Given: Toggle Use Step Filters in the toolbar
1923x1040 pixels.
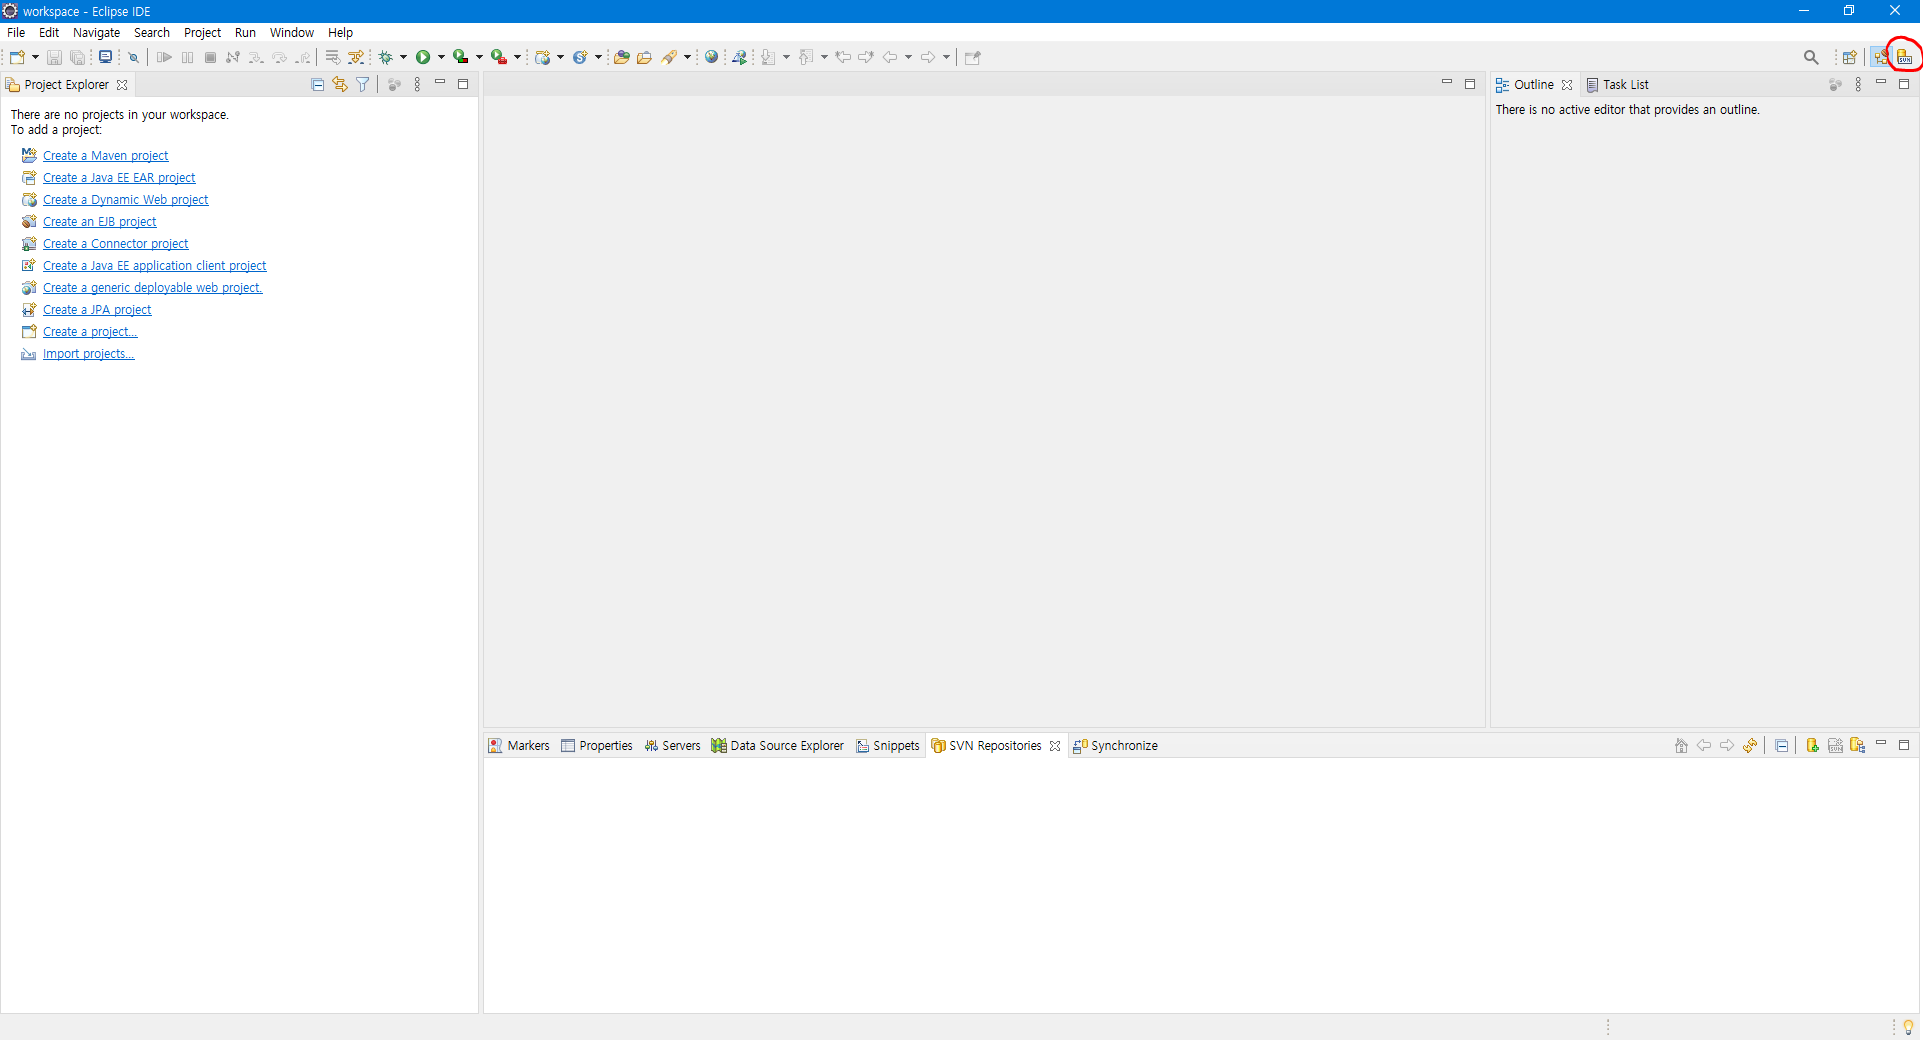Looking at the screenshot, I should [355, 57].
